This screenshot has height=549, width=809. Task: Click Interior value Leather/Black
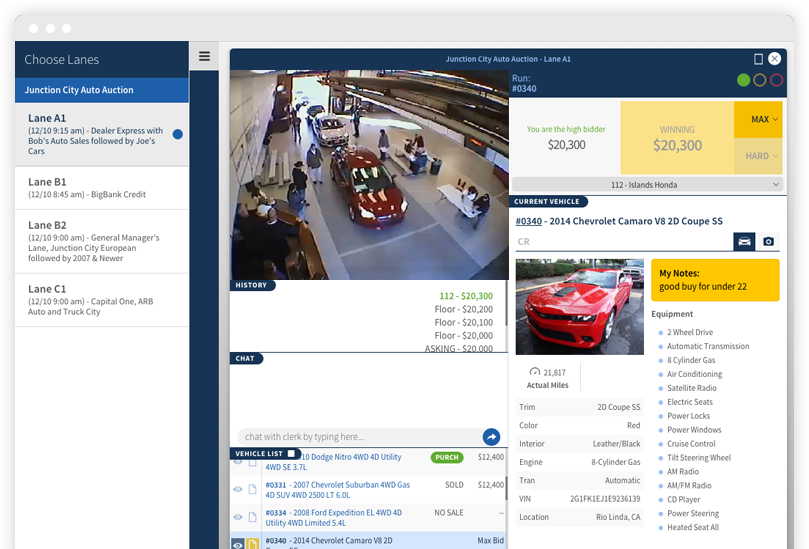click(616, 444)
